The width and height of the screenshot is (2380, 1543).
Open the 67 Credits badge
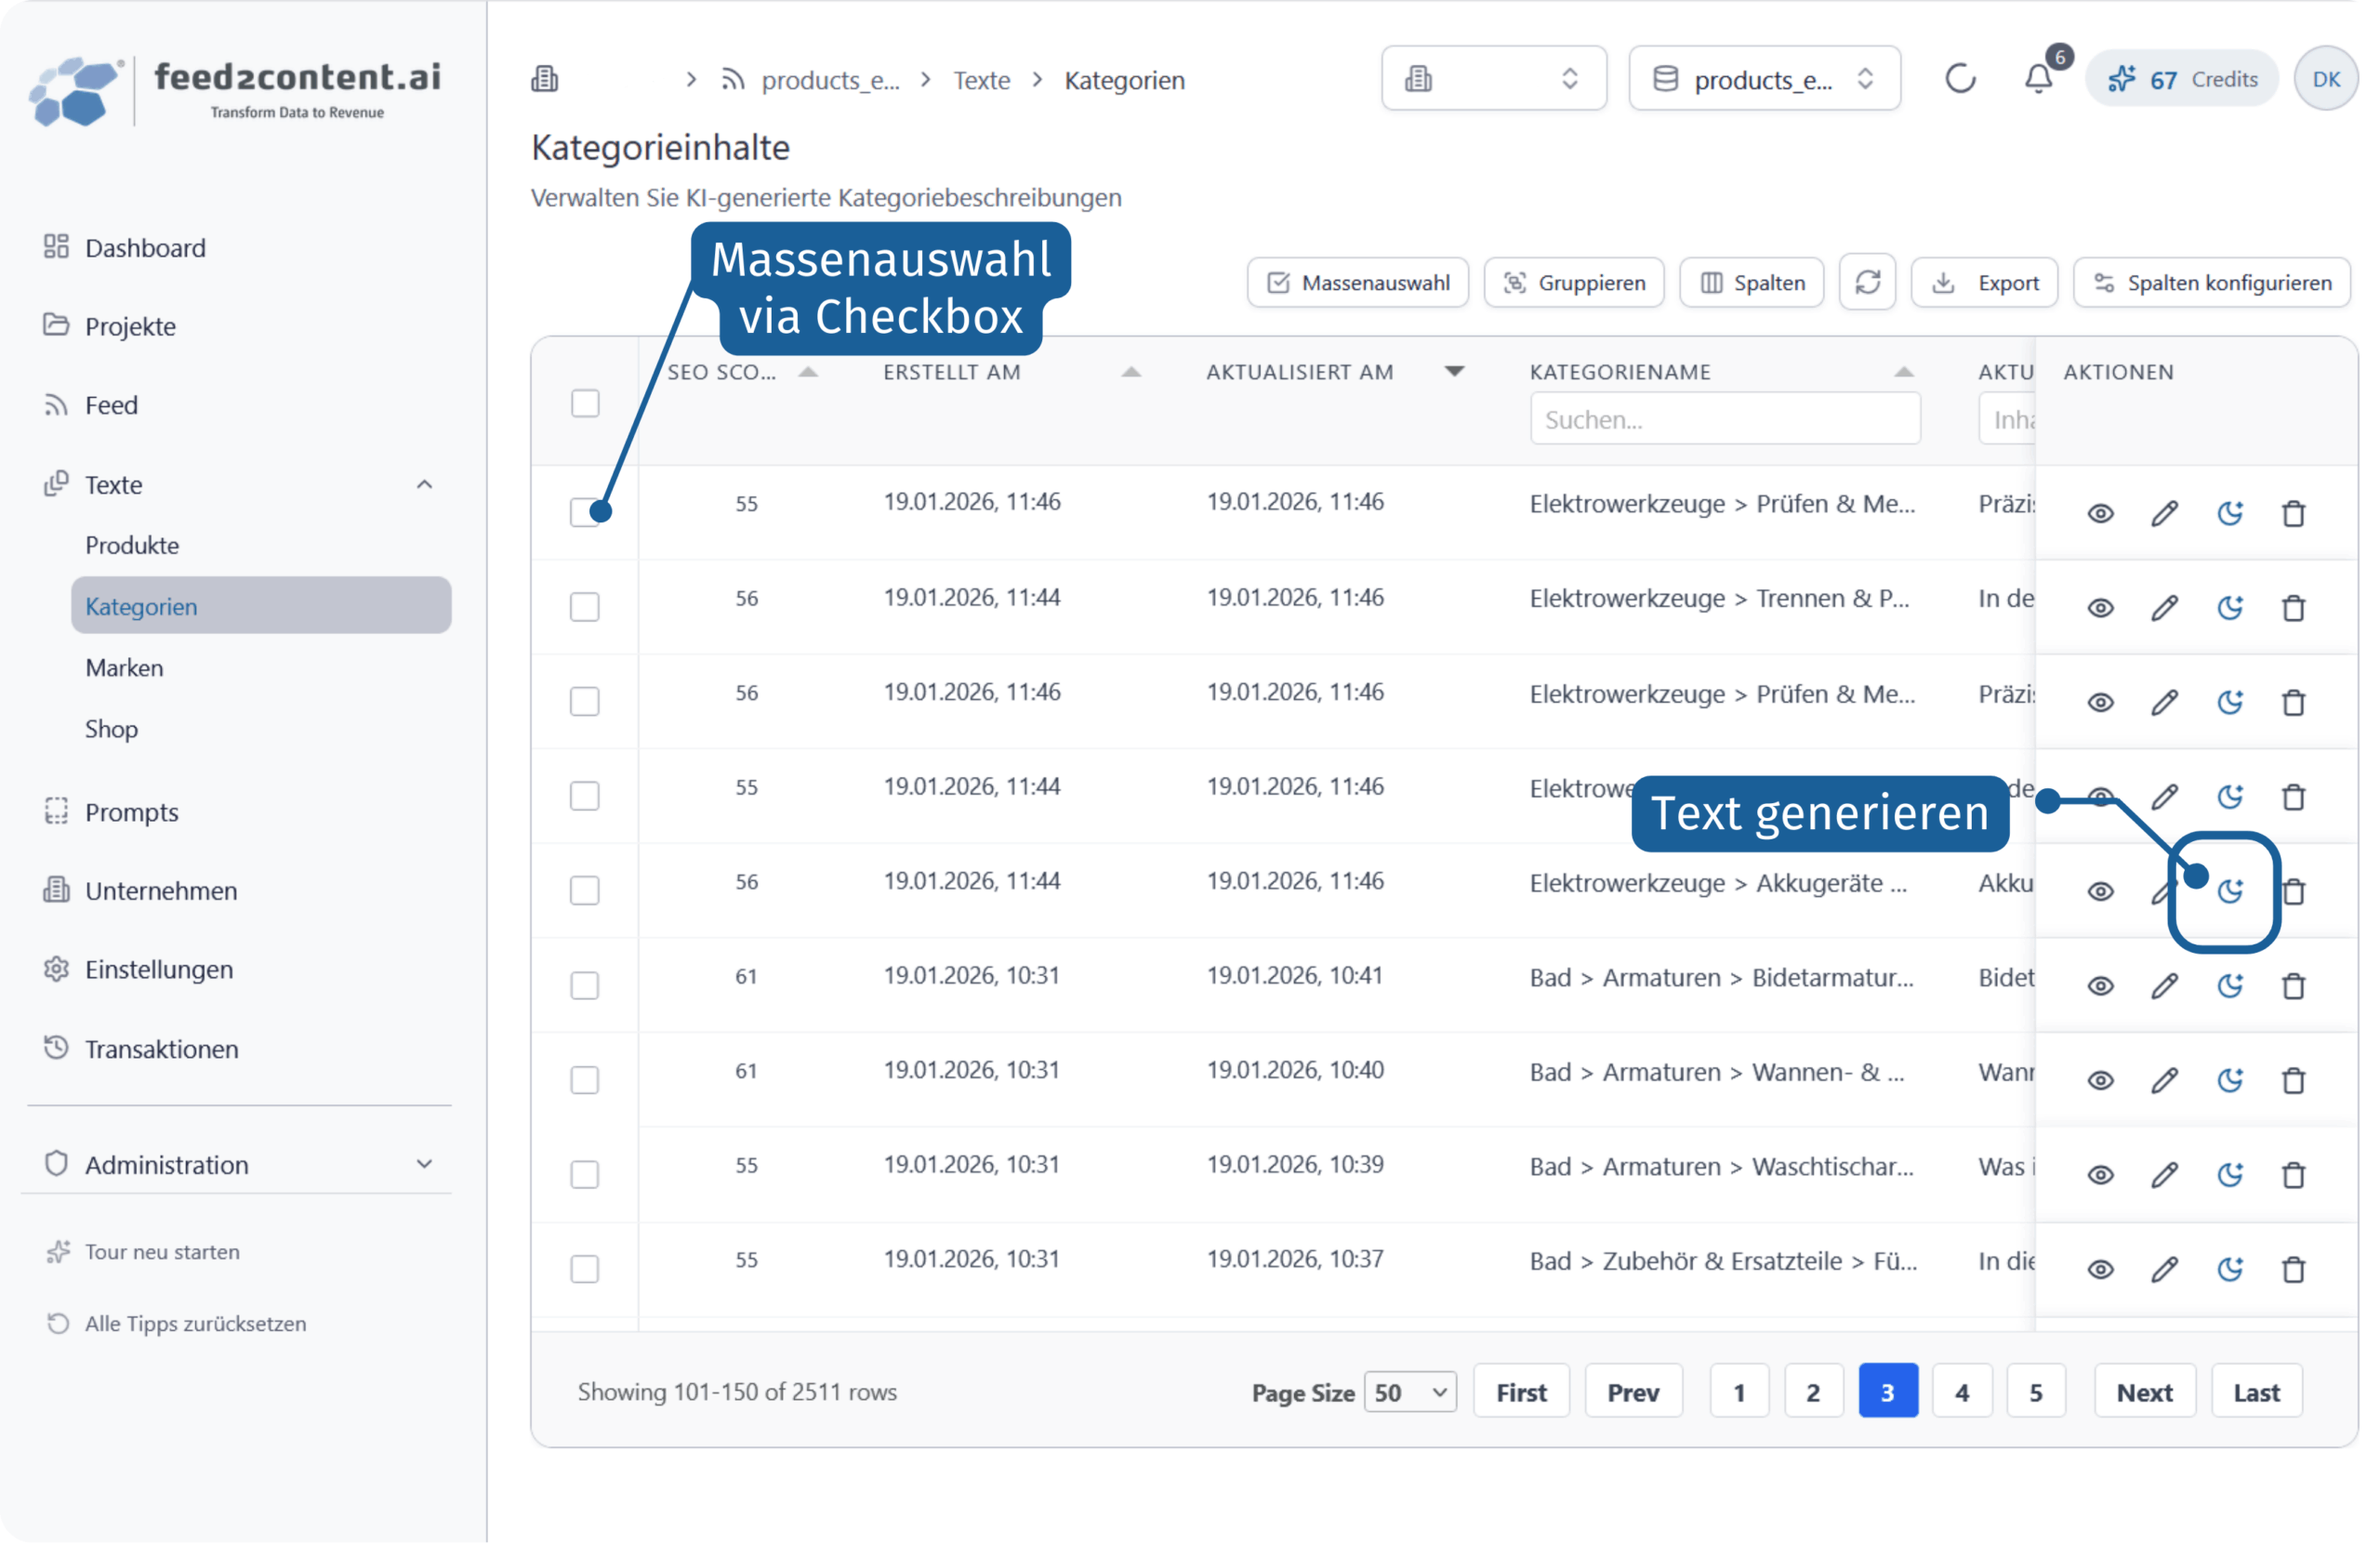2181,79
